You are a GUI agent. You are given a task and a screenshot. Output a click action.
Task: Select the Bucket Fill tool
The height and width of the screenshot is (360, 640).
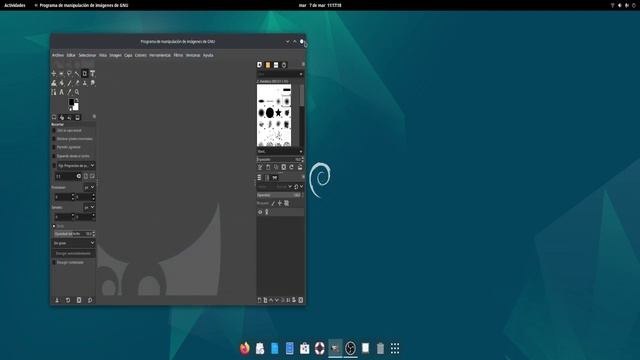(x=61, y=83)
